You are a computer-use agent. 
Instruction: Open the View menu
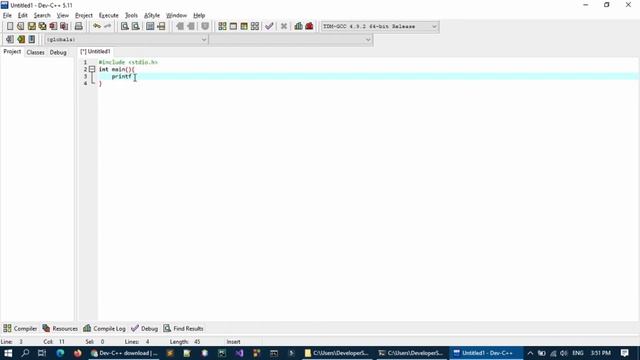pyautogui.click(x=62, y=16)
